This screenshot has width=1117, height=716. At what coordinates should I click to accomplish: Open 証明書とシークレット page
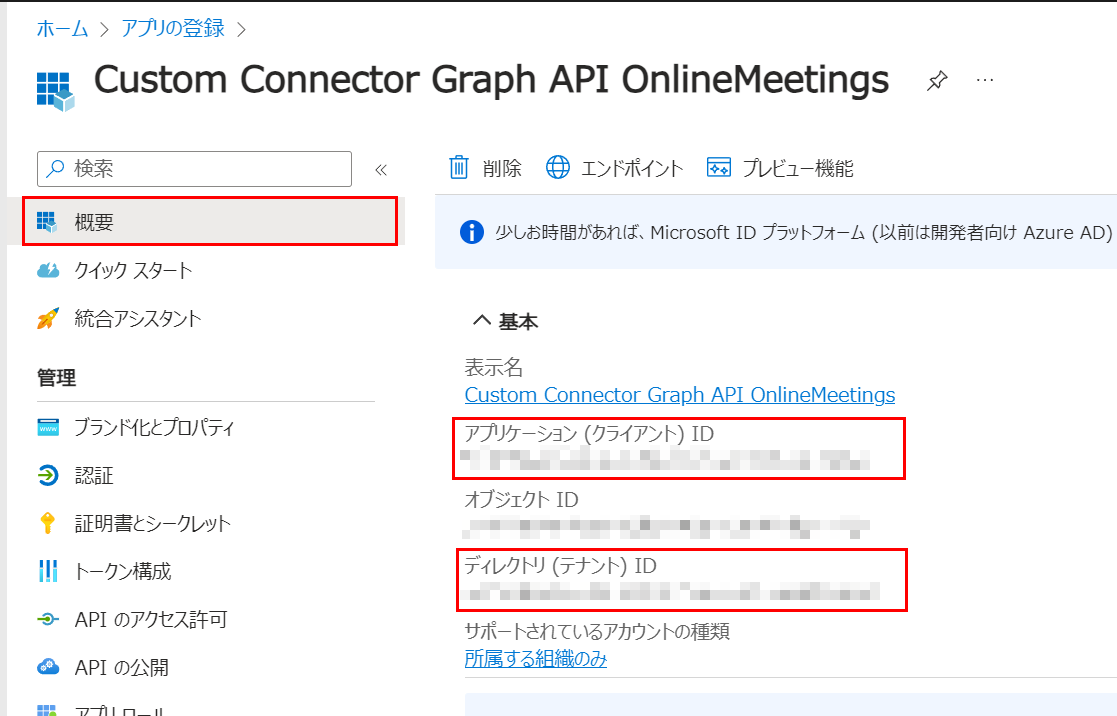tap(153, 523)
